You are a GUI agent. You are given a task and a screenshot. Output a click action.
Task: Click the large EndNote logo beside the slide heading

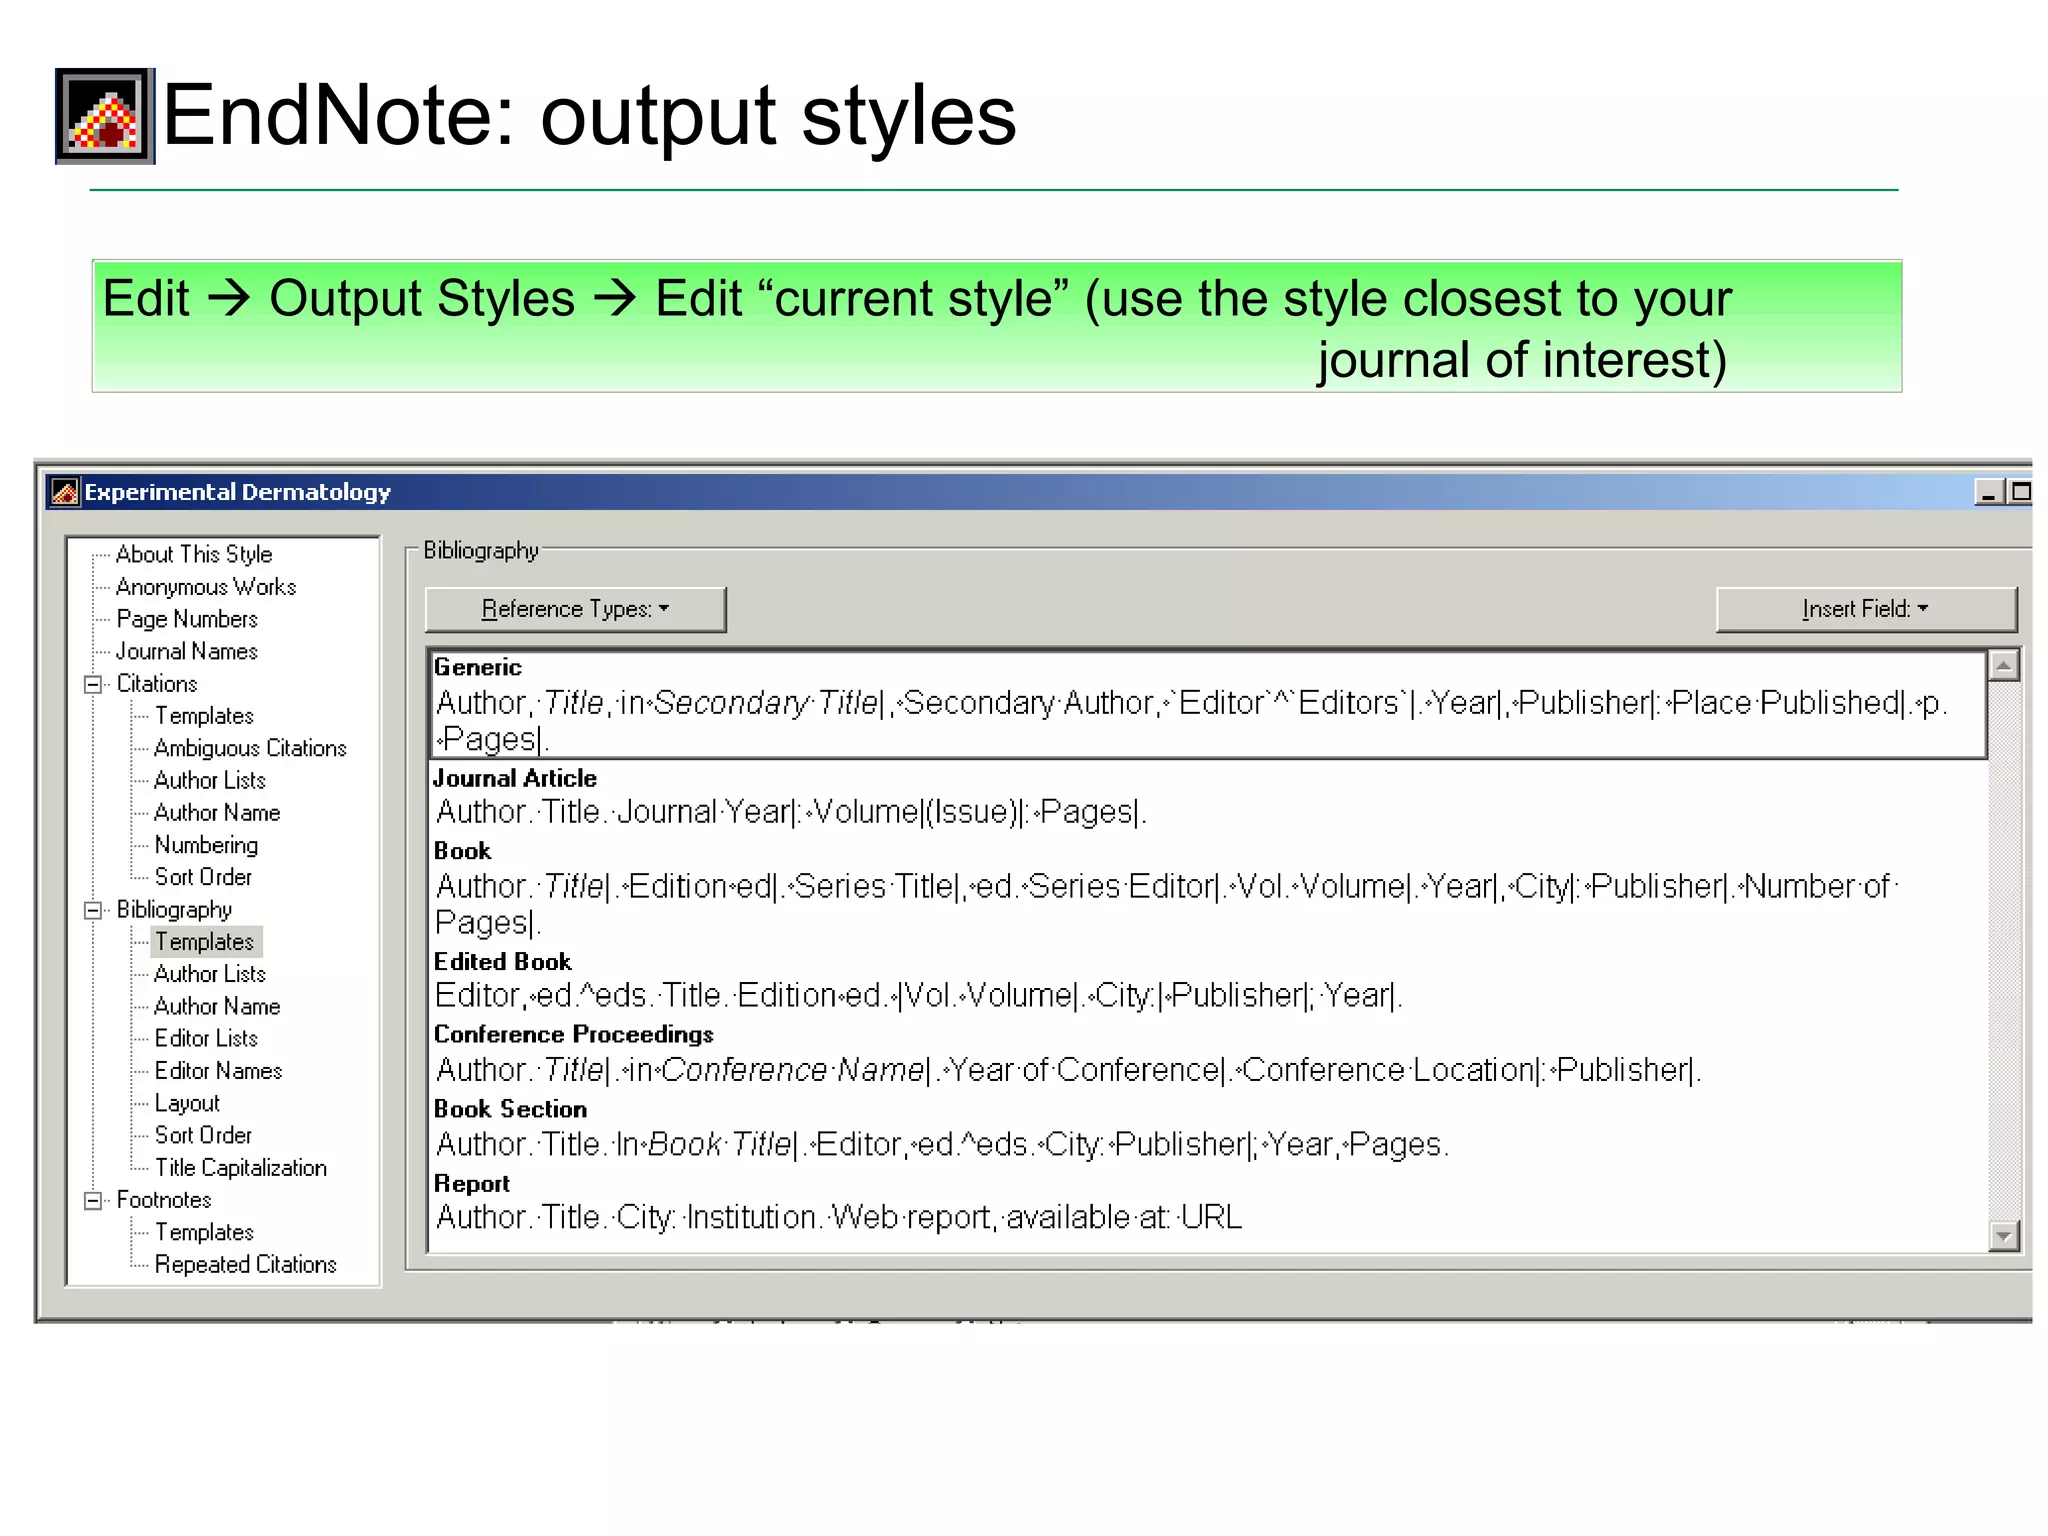[x=105, y=116]
